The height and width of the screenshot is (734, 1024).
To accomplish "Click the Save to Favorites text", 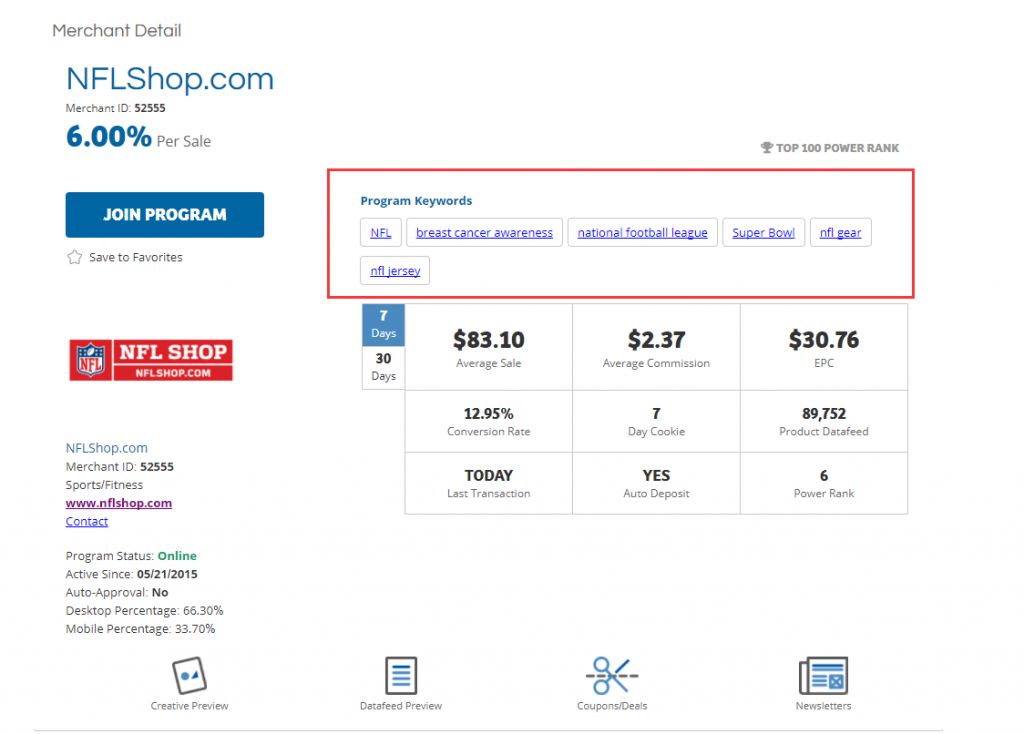I will click(136, 257).
